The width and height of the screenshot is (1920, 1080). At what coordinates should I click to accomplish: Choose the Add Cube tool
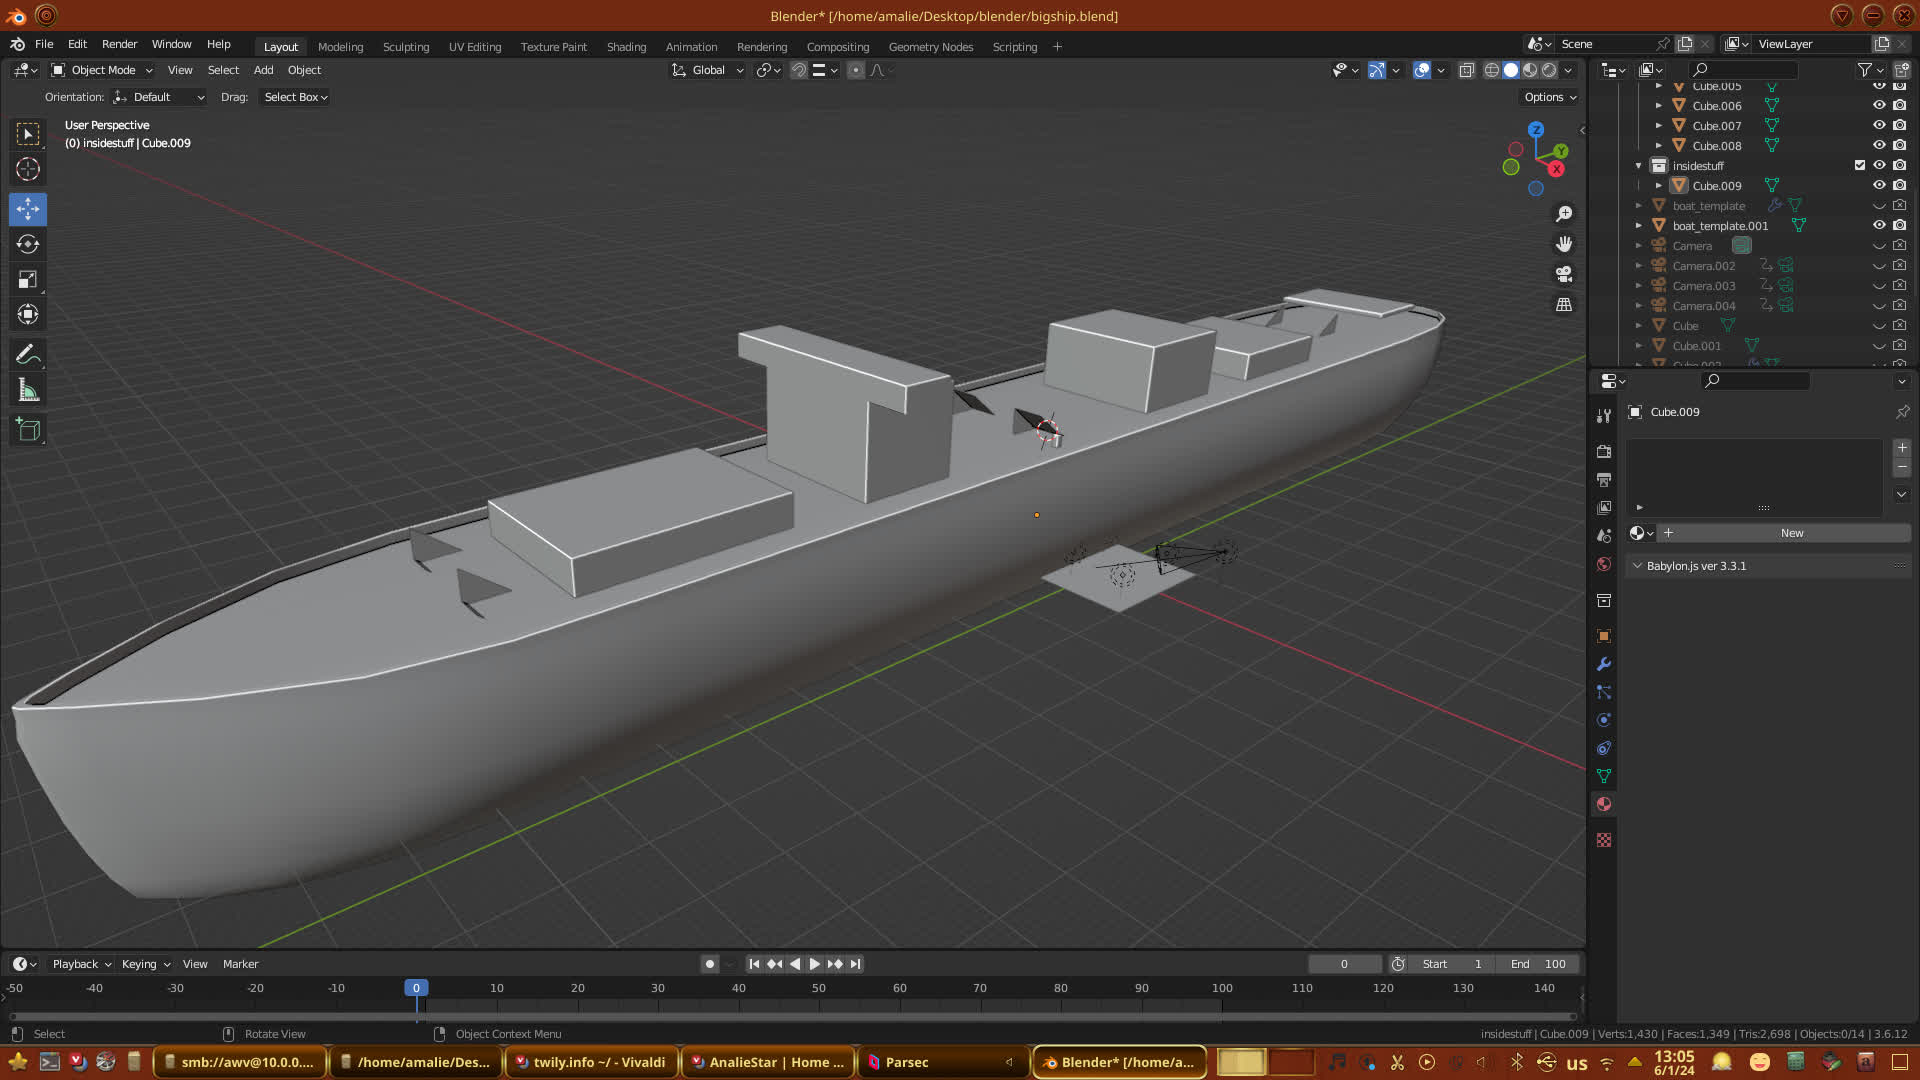tap(28, 430)
